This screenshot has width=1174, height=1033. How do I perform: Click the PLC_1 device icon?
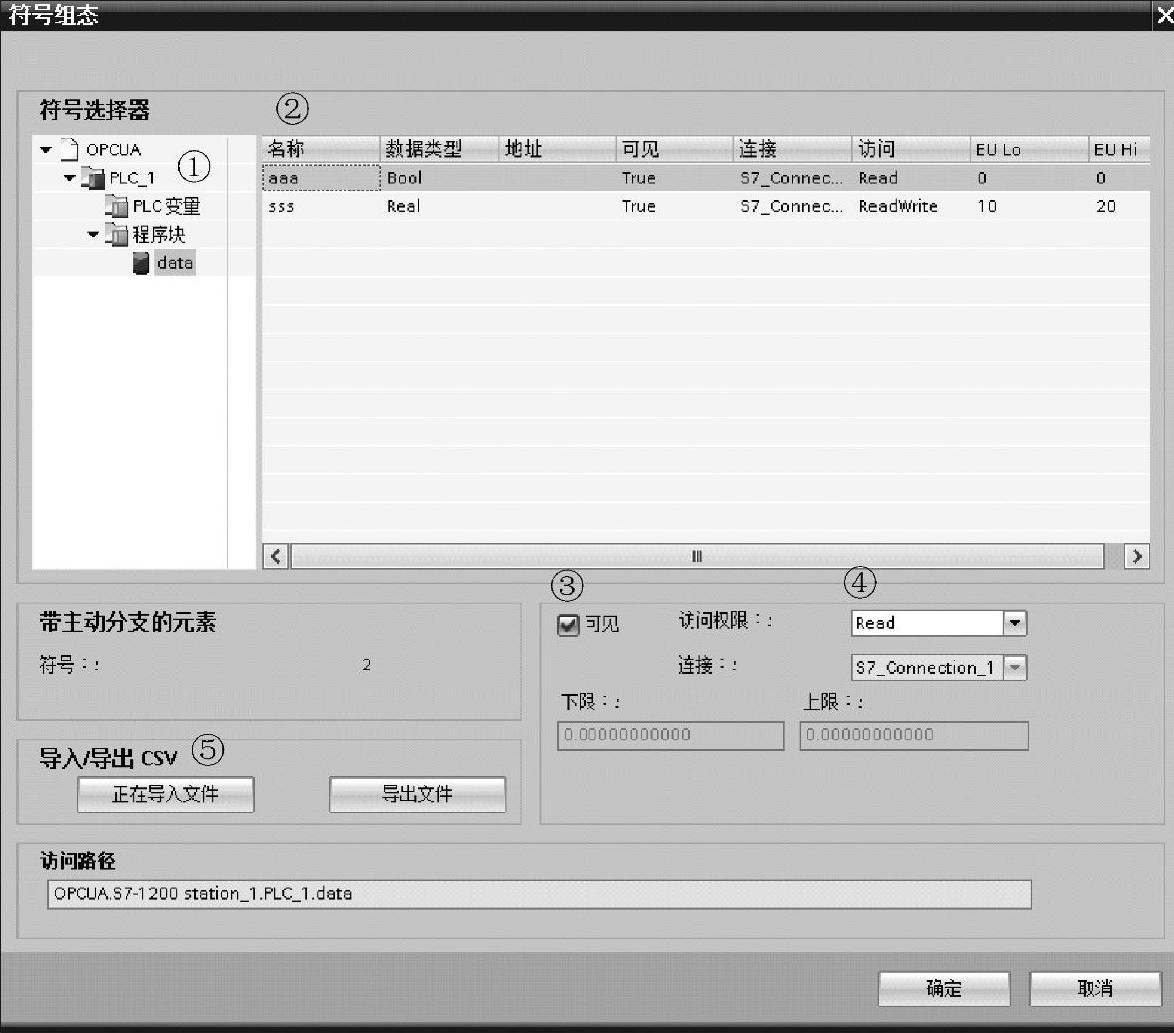click(x=93, y=177)
